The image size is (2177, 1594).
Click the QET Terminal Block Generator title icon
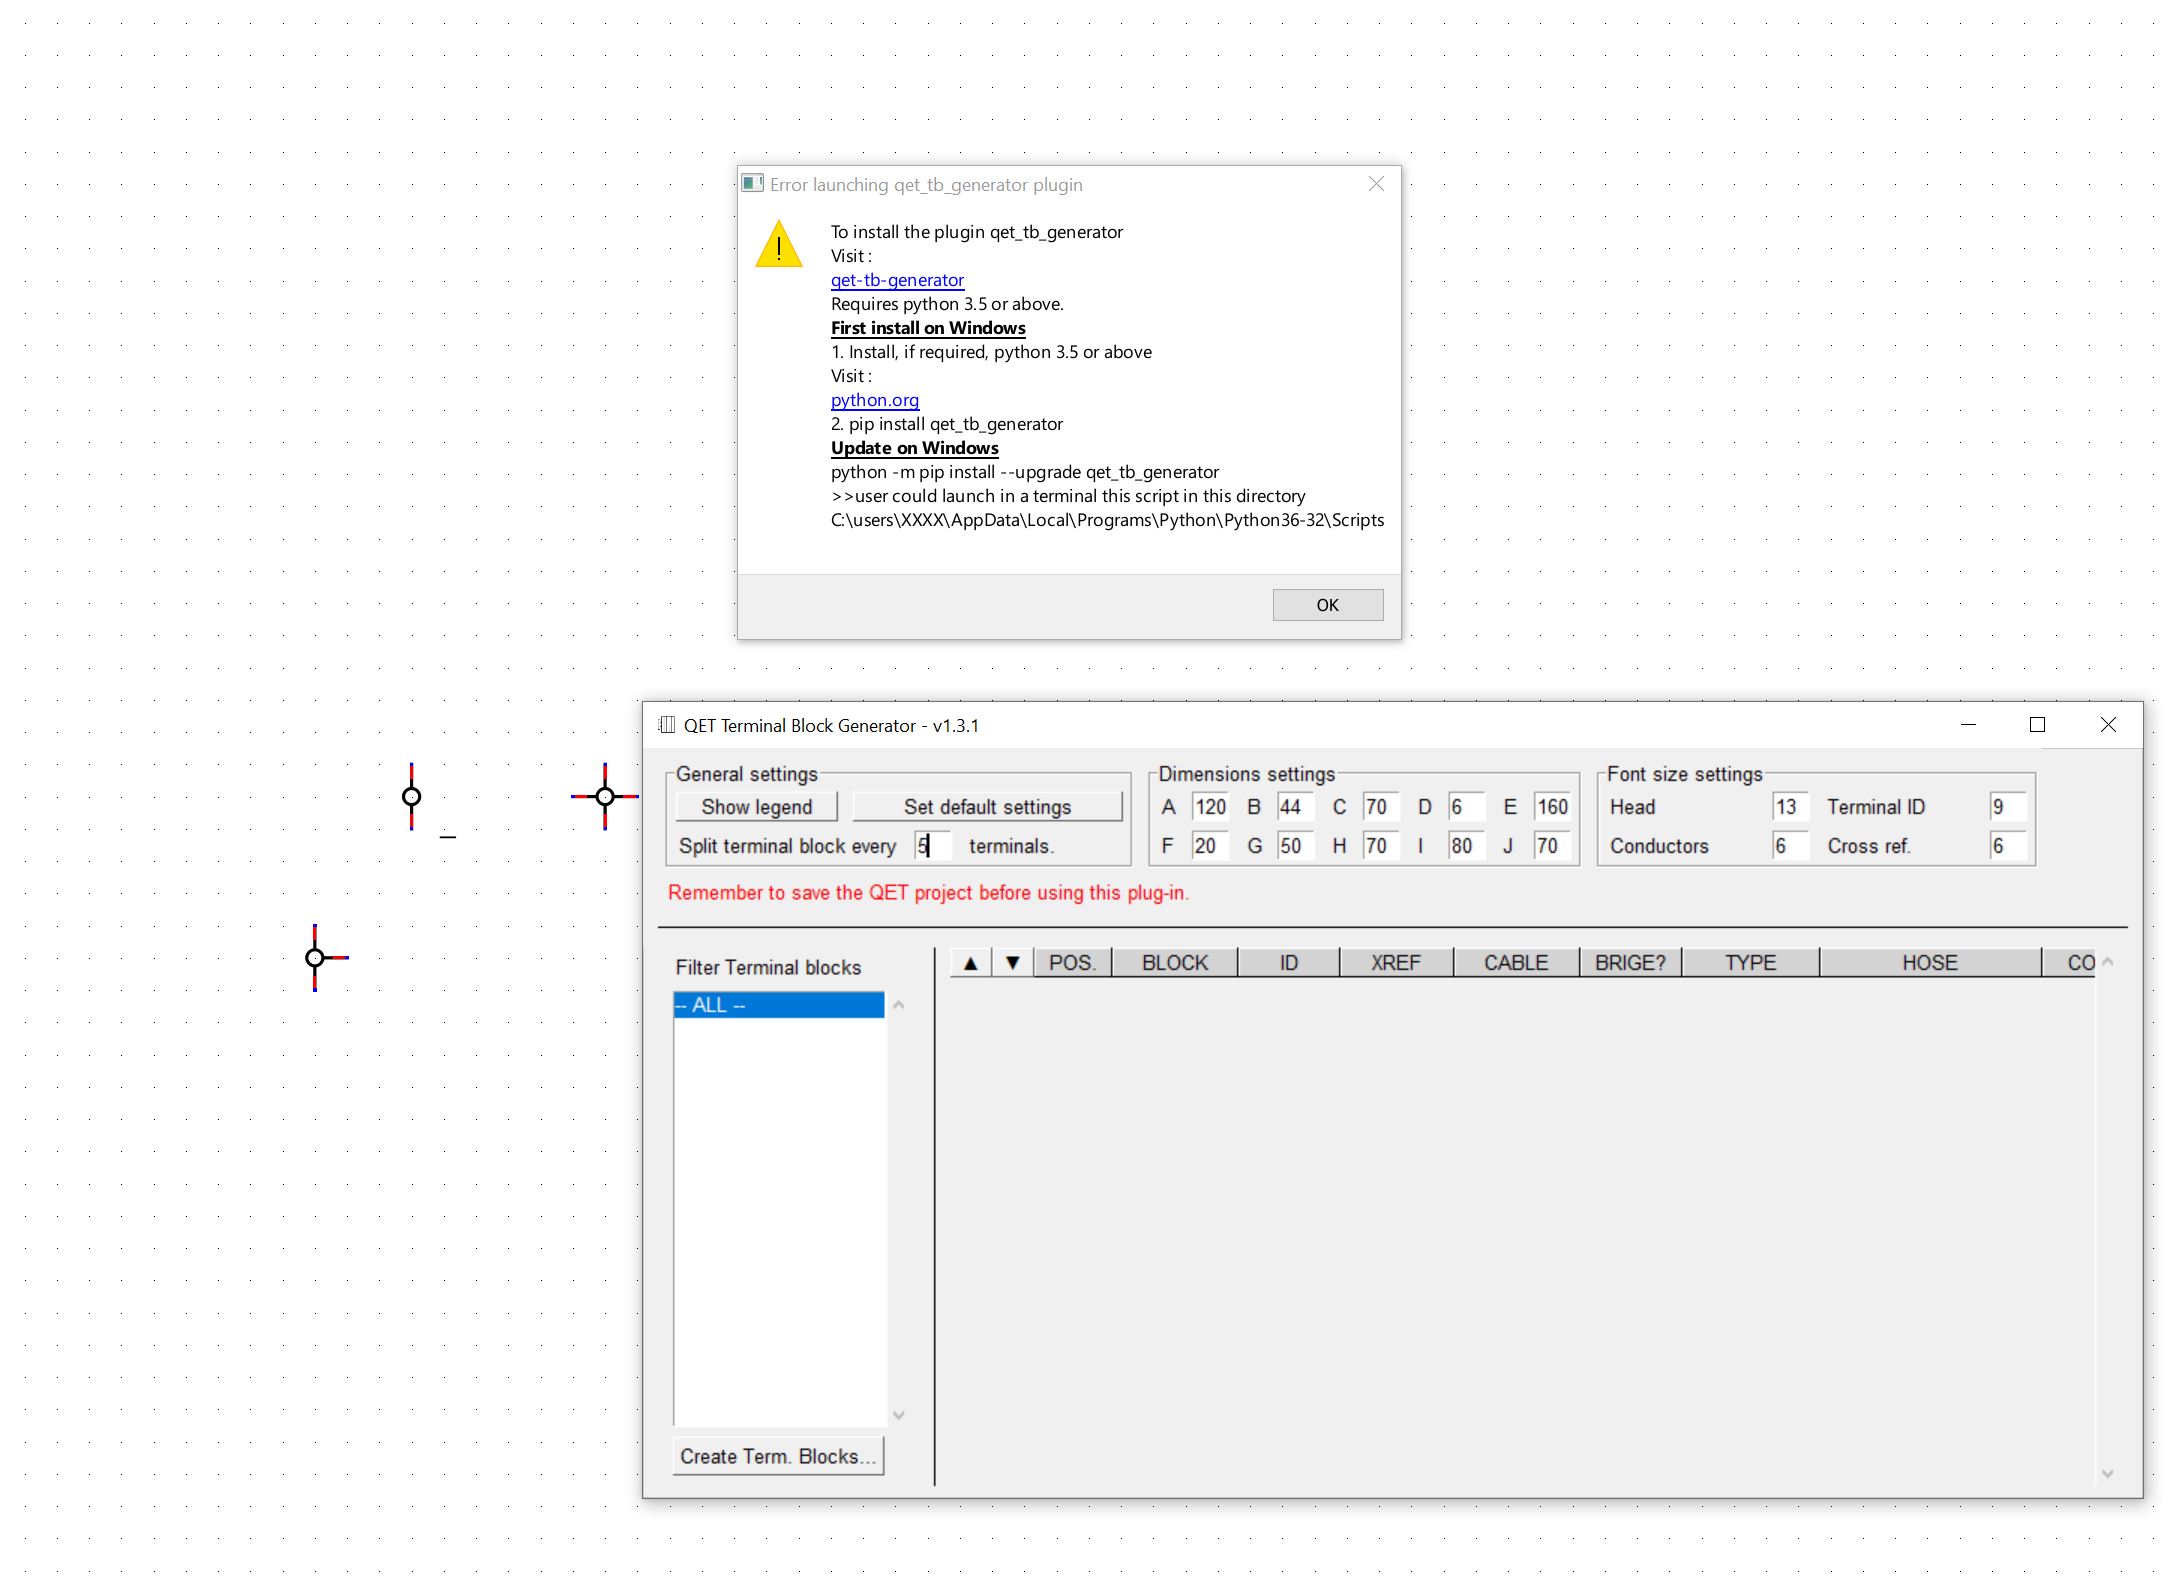[x=667, y=725]
